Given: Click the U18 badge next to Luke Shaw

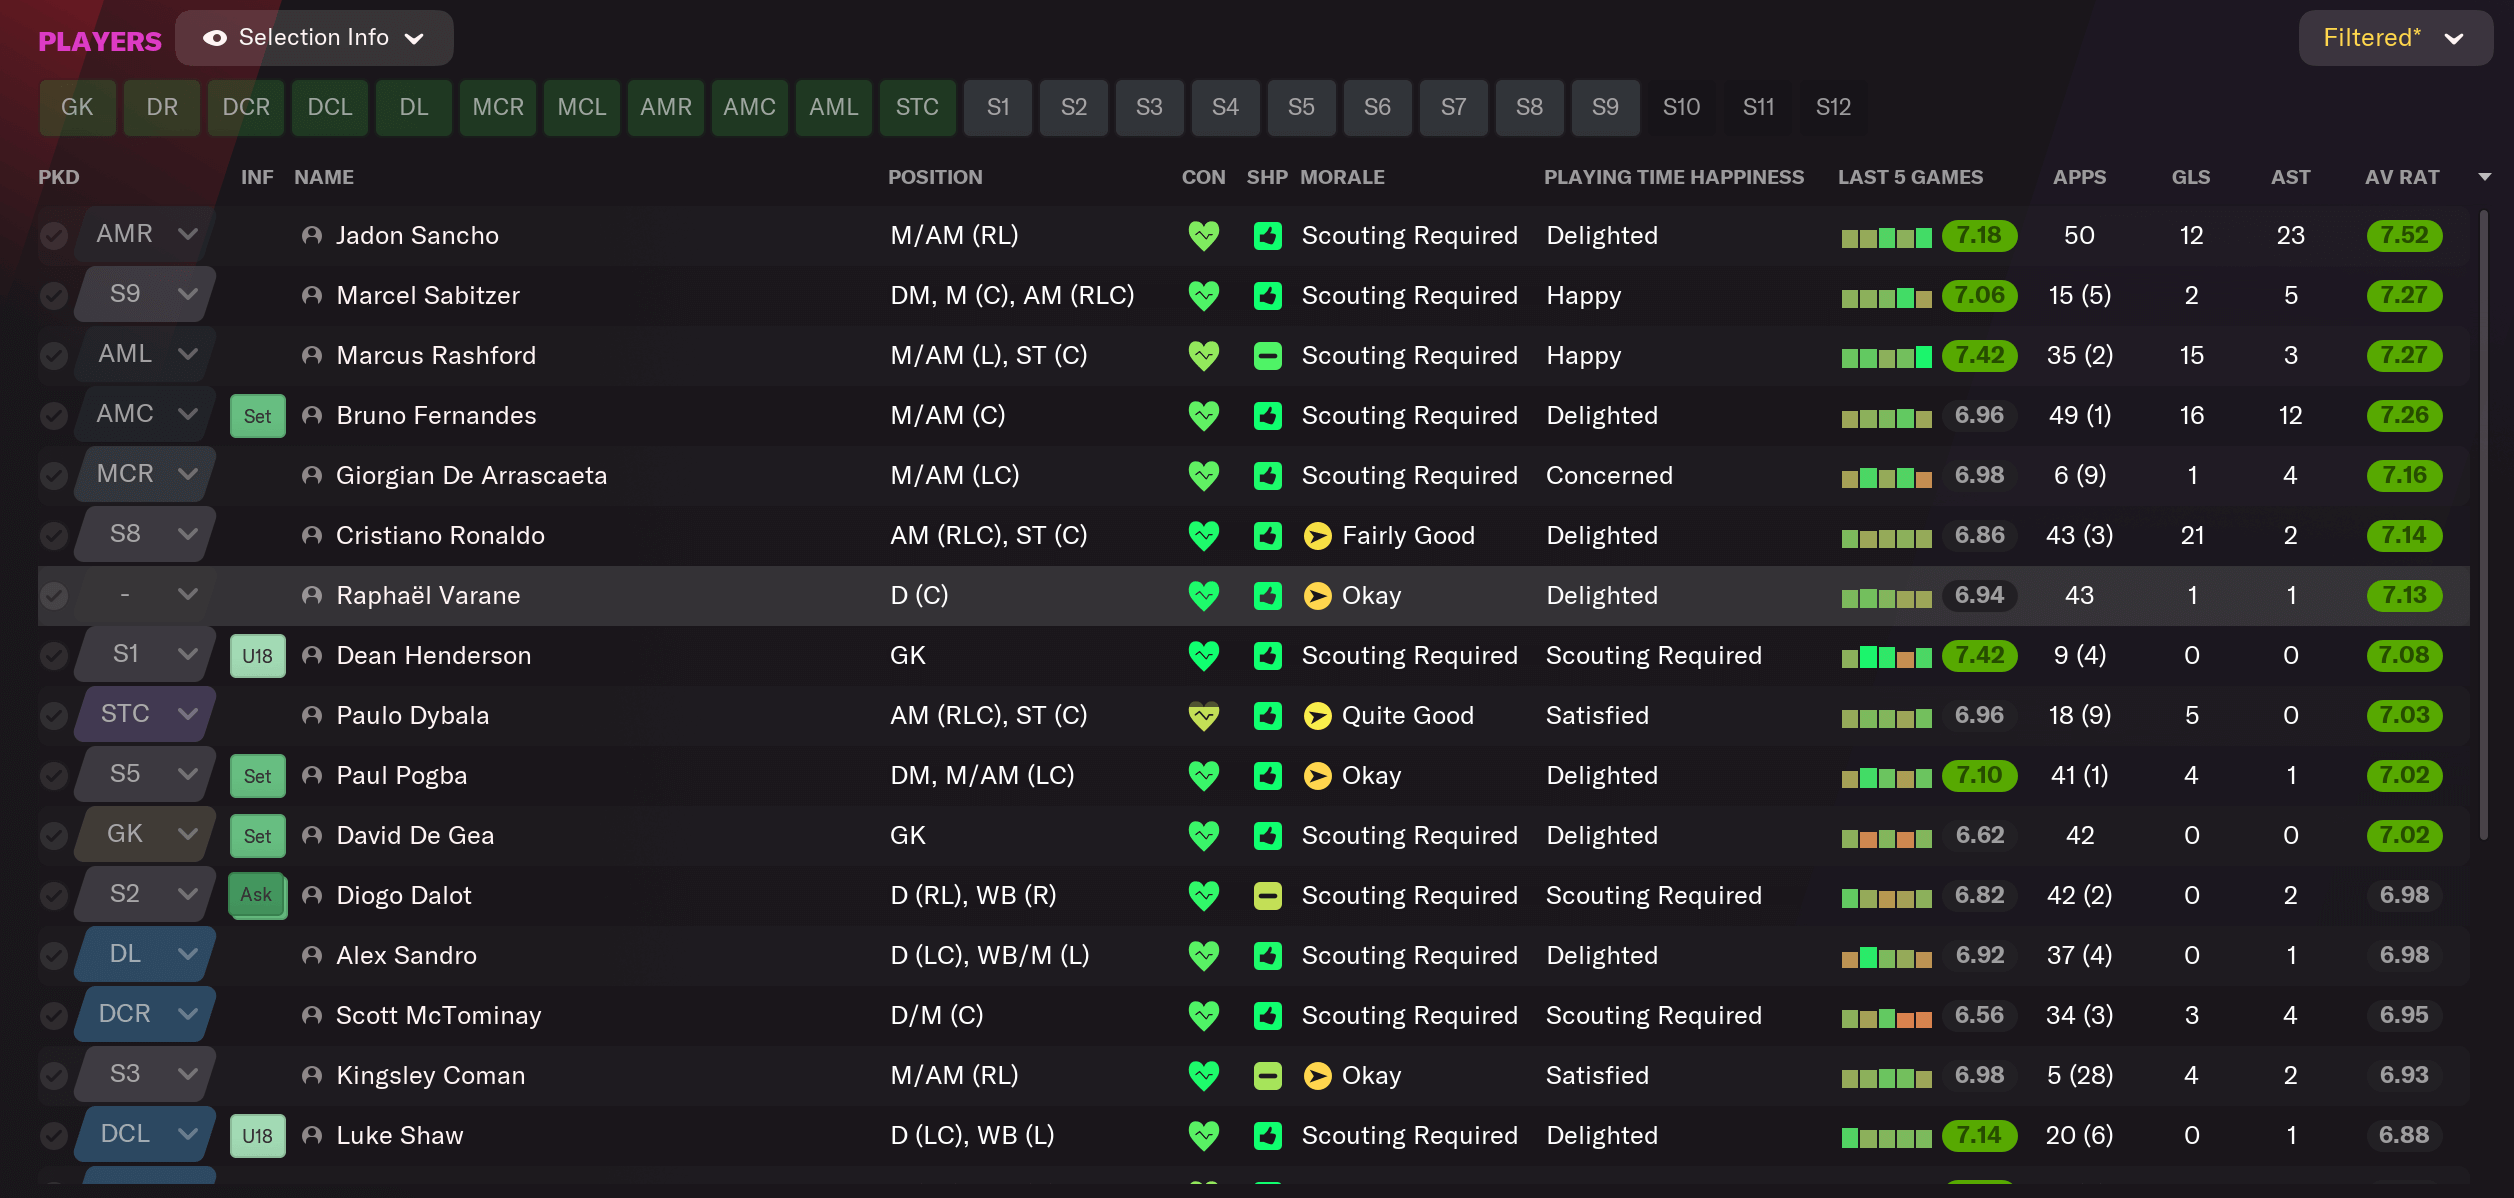Looking at the screenshot, I should [257, 1135].
